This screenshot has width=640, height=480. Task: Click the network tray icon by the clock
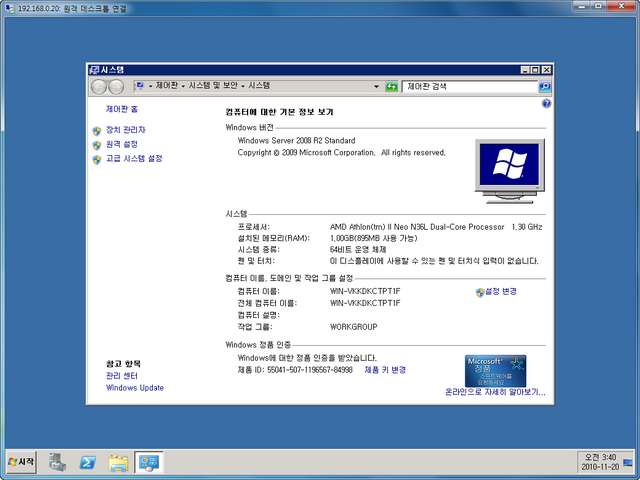tap(628, 463)
